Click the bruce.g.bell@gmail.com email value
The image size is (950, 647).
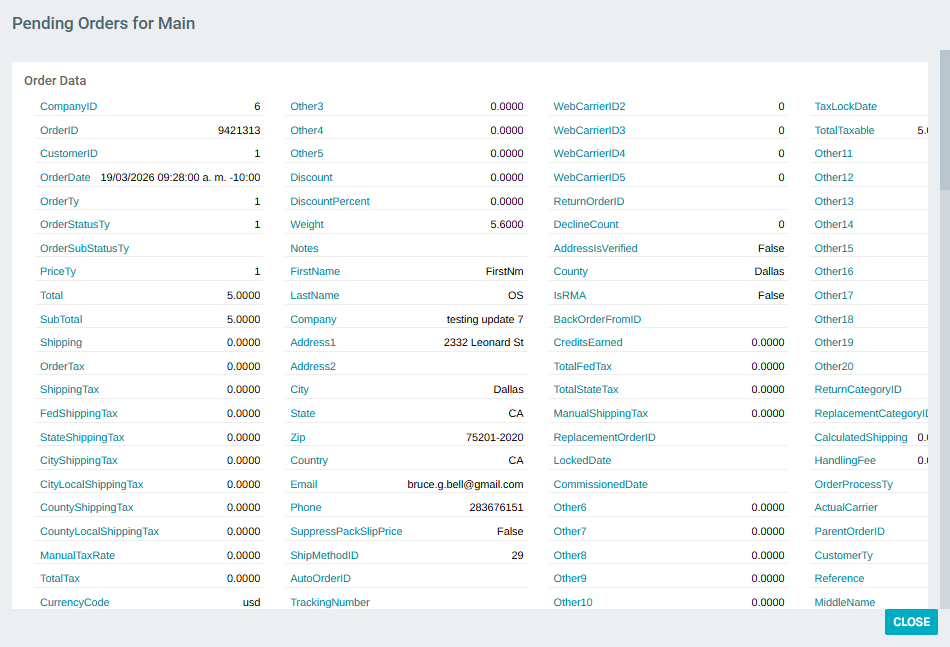click(x=466, y=484)
